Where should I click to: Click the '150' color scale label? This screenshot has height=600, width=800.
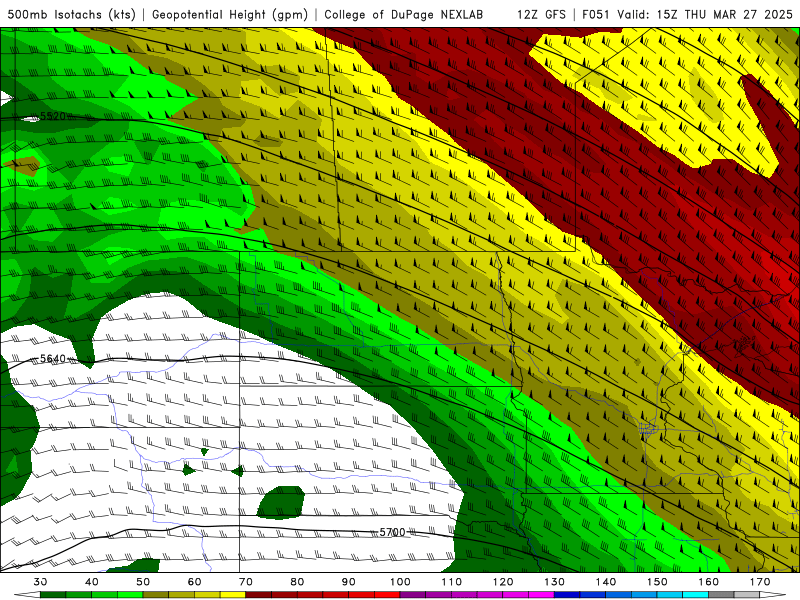point(657,582)
